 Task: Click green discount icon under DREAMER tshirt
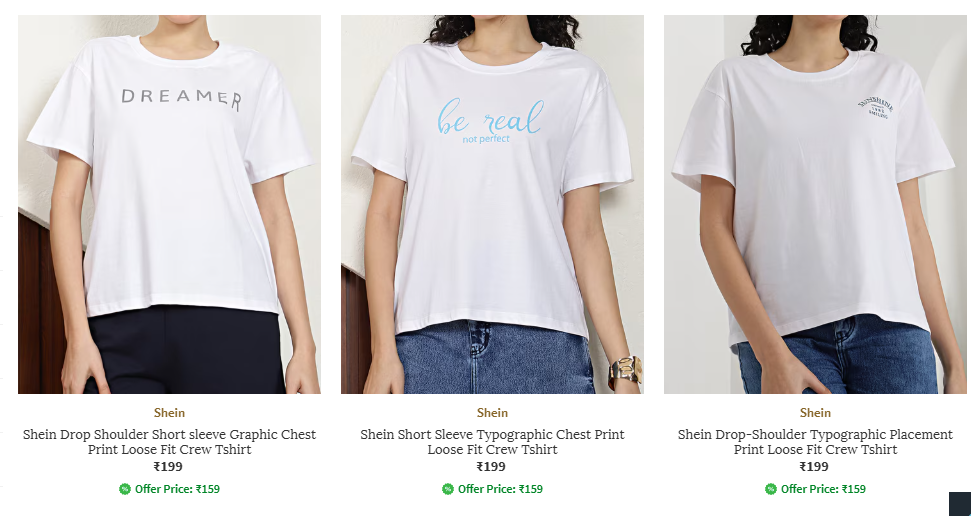coord(124,489)
